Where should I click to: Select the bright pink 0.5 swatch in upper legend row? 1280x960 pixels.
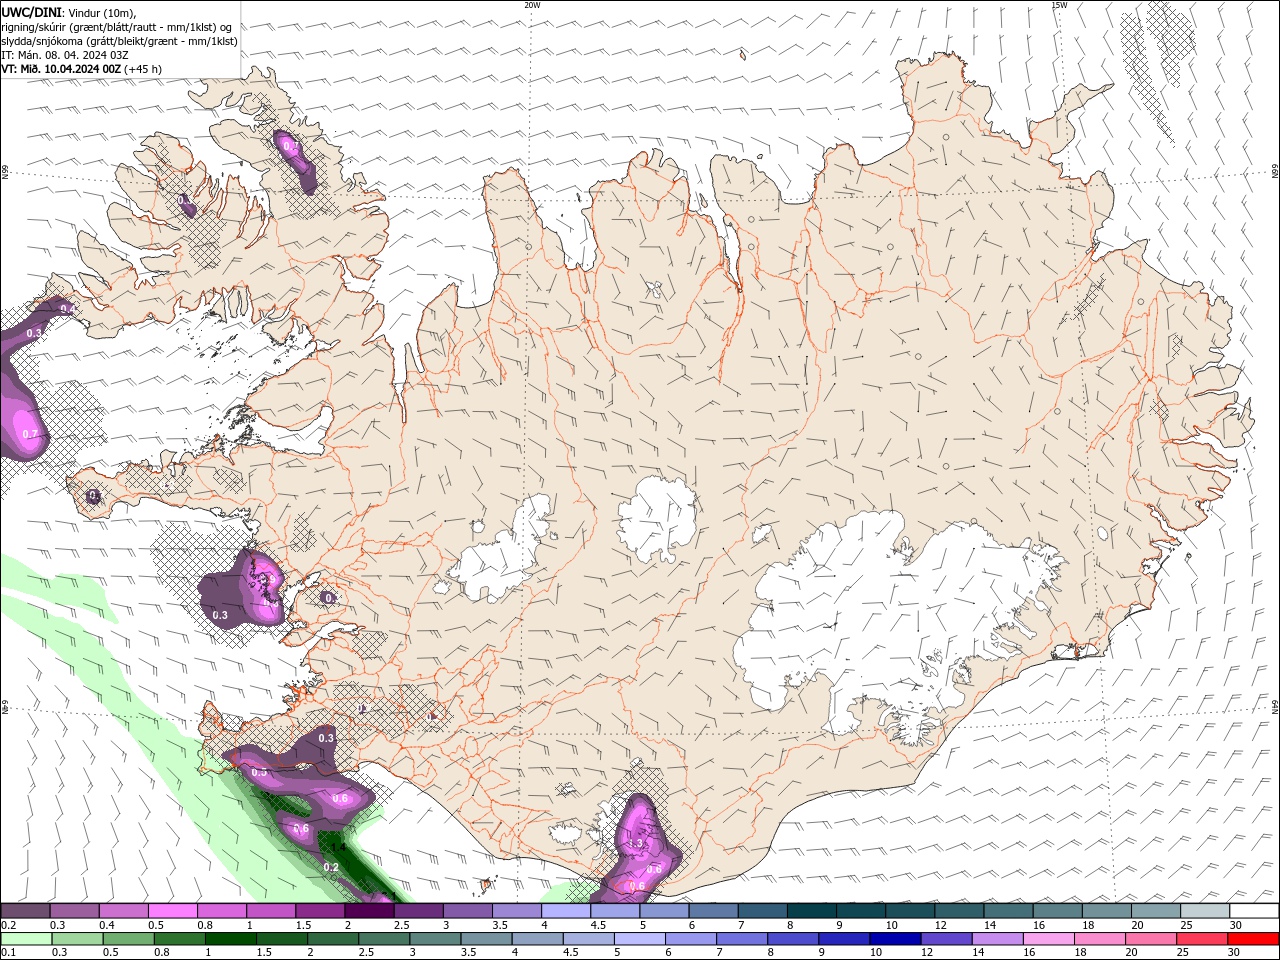(173, 911)
